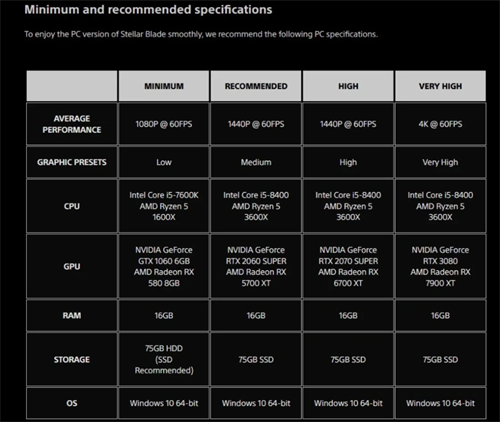The height and width of the screenshot is (422, 500).
Task: Click the CPU row label
Action: click(72, 206)
